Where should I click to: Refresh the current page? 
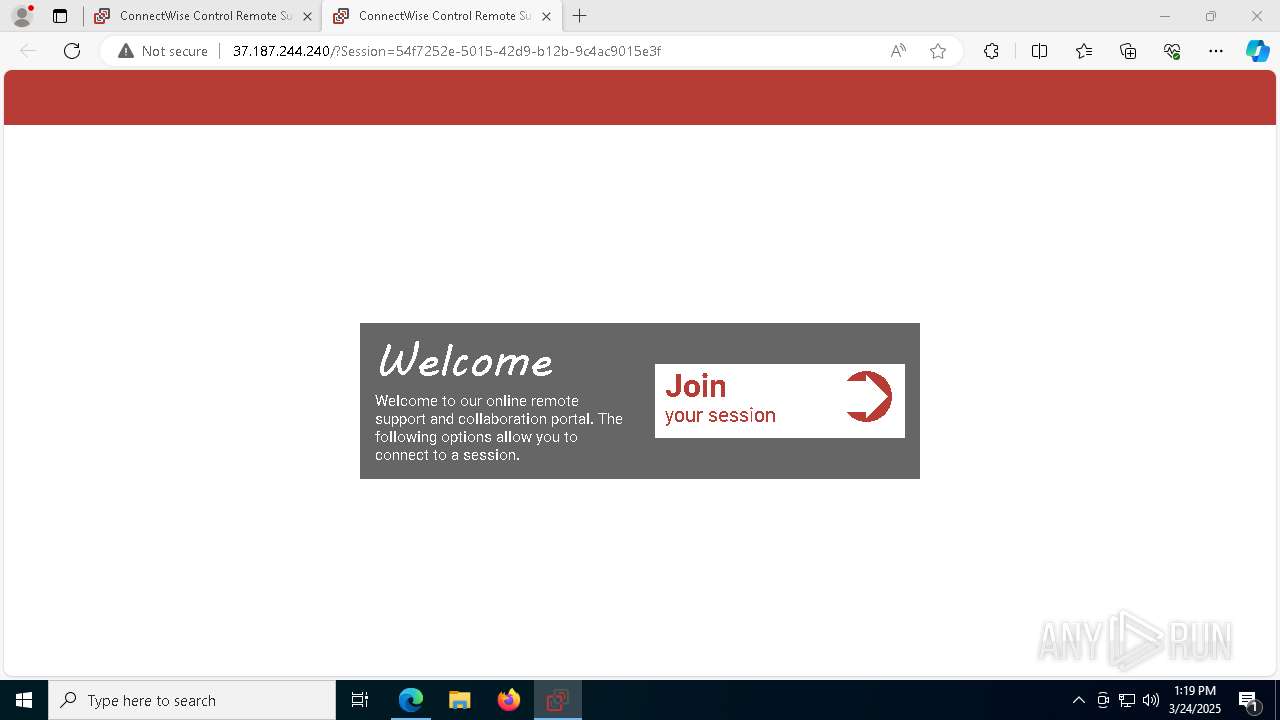[x=72, y=51]
